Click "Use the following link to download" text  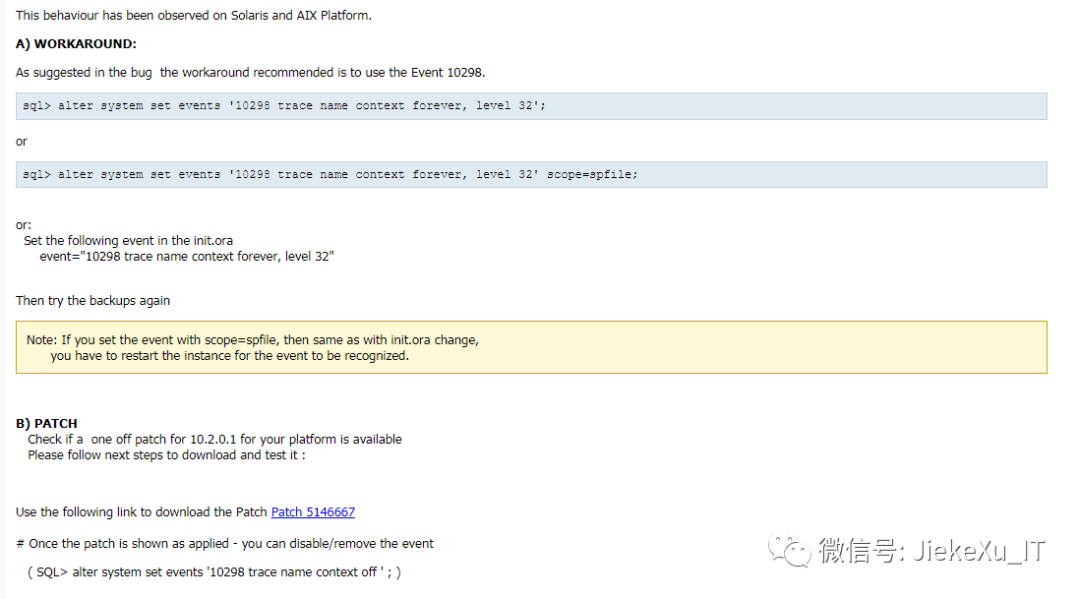click(x=141, y=512)
